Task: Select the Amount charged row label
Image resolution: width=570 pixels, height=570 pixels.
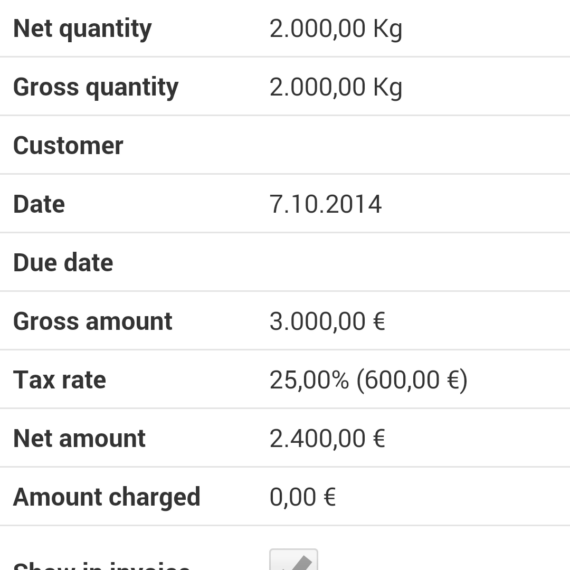Action: [107, 498]
